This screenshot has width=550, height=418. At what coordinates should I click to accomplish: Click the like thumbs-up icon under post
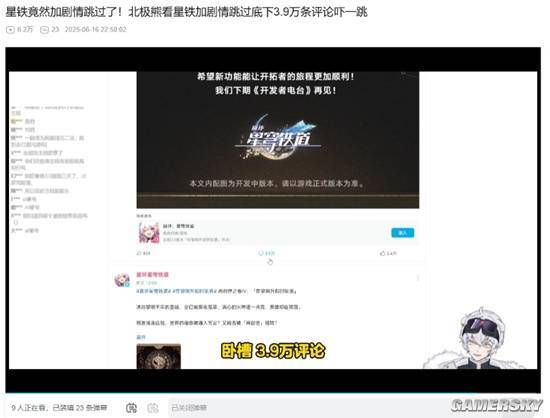click(383, 253)
